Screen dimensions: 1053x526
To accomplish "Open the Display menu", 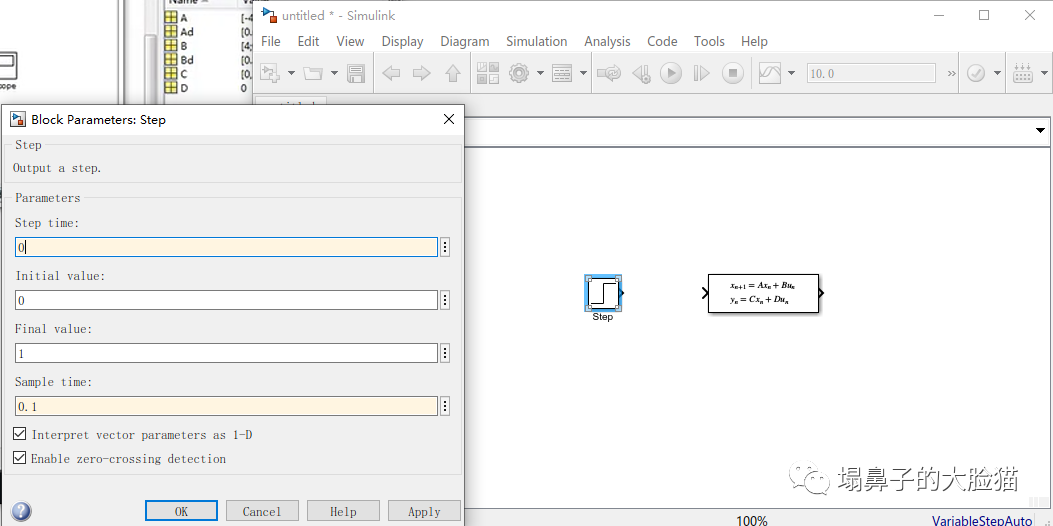I will click(x=402, y=41).
